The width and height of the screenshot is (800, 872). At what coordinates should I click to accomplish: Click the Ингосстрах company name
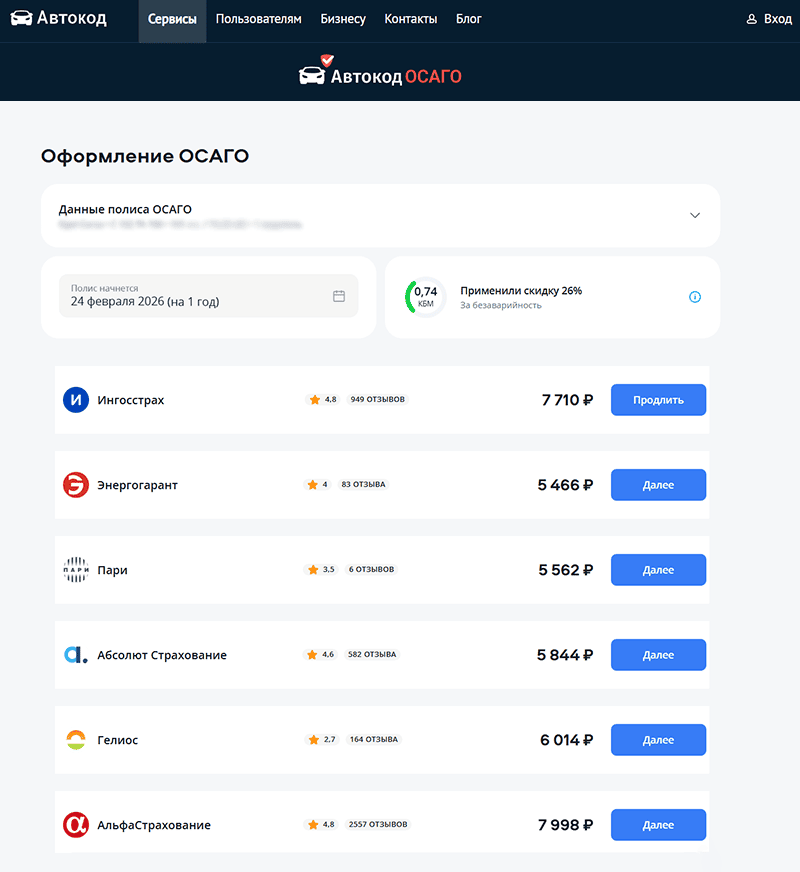[x=131, y=400]
